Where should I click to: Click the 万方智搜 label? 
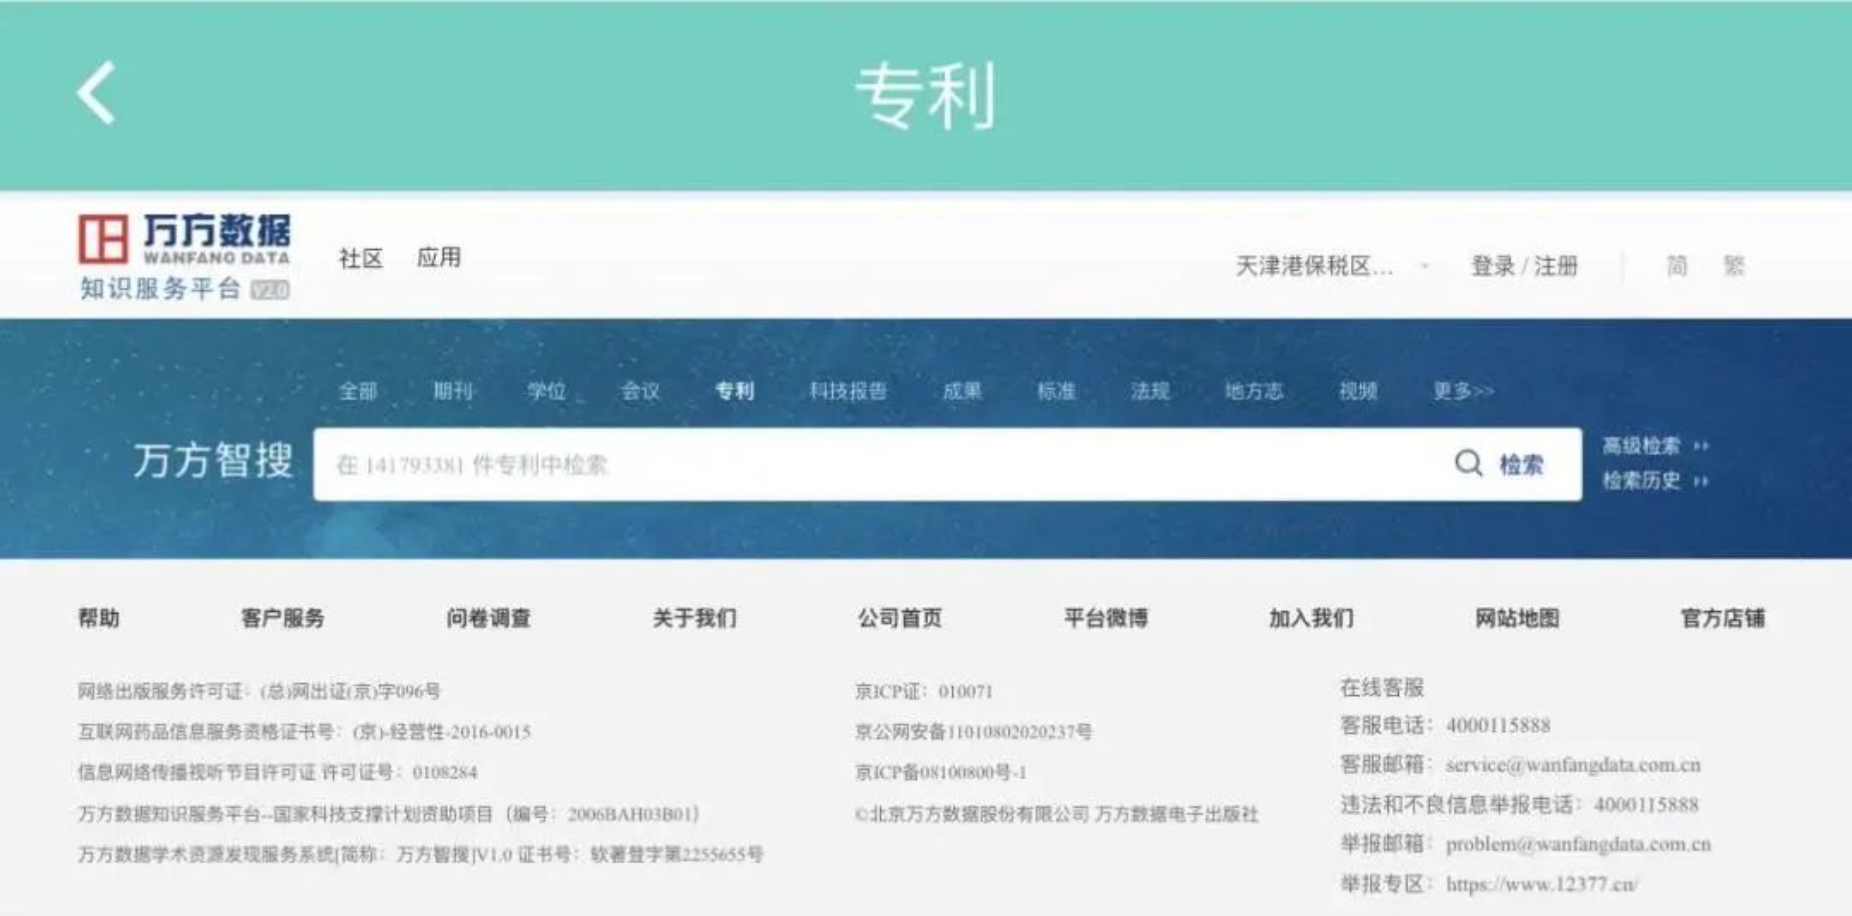(x=213, y=461)
